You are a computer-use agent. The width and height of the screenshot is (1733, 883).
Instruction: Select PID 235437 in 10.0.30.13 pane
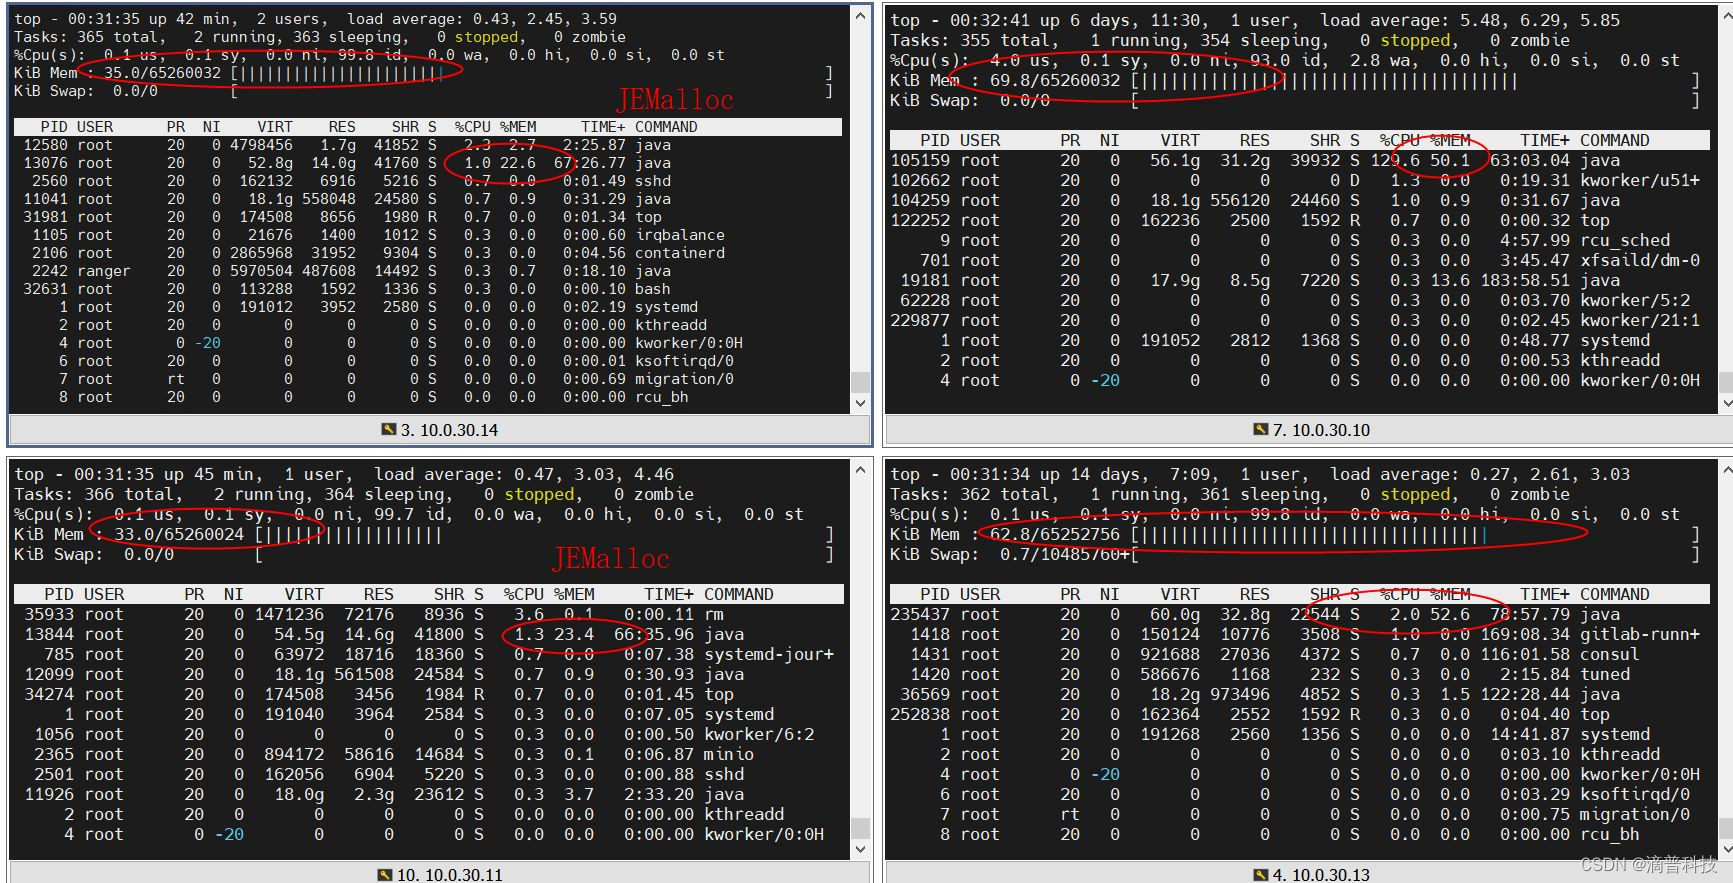pyautogui.click(x=920, y=614)
